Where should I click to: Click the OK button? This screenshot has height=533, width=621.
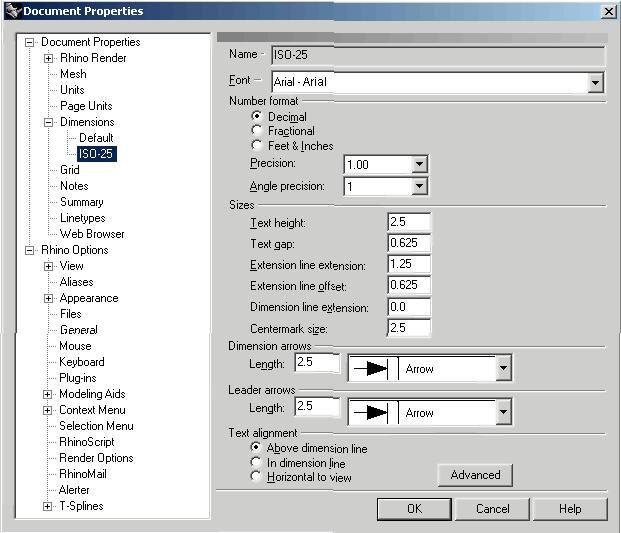tap(414, 509)
